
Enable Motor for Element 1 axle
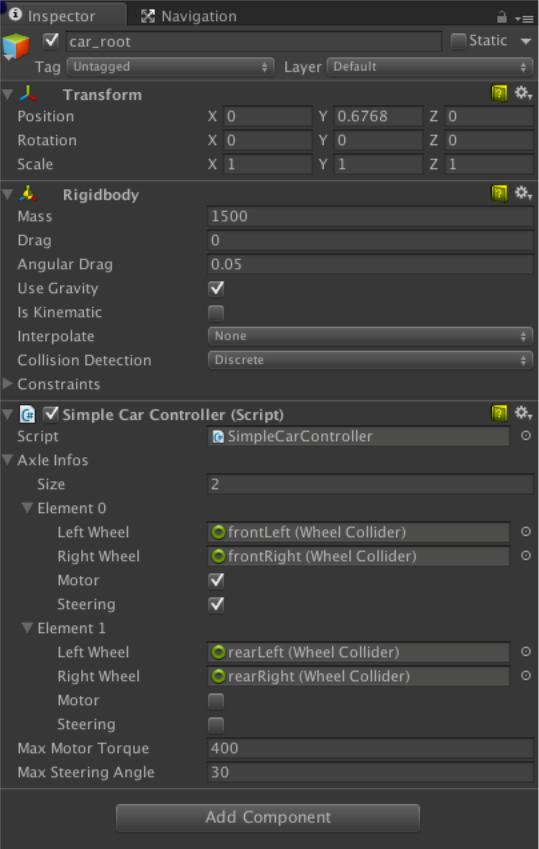tap(216, 701)
